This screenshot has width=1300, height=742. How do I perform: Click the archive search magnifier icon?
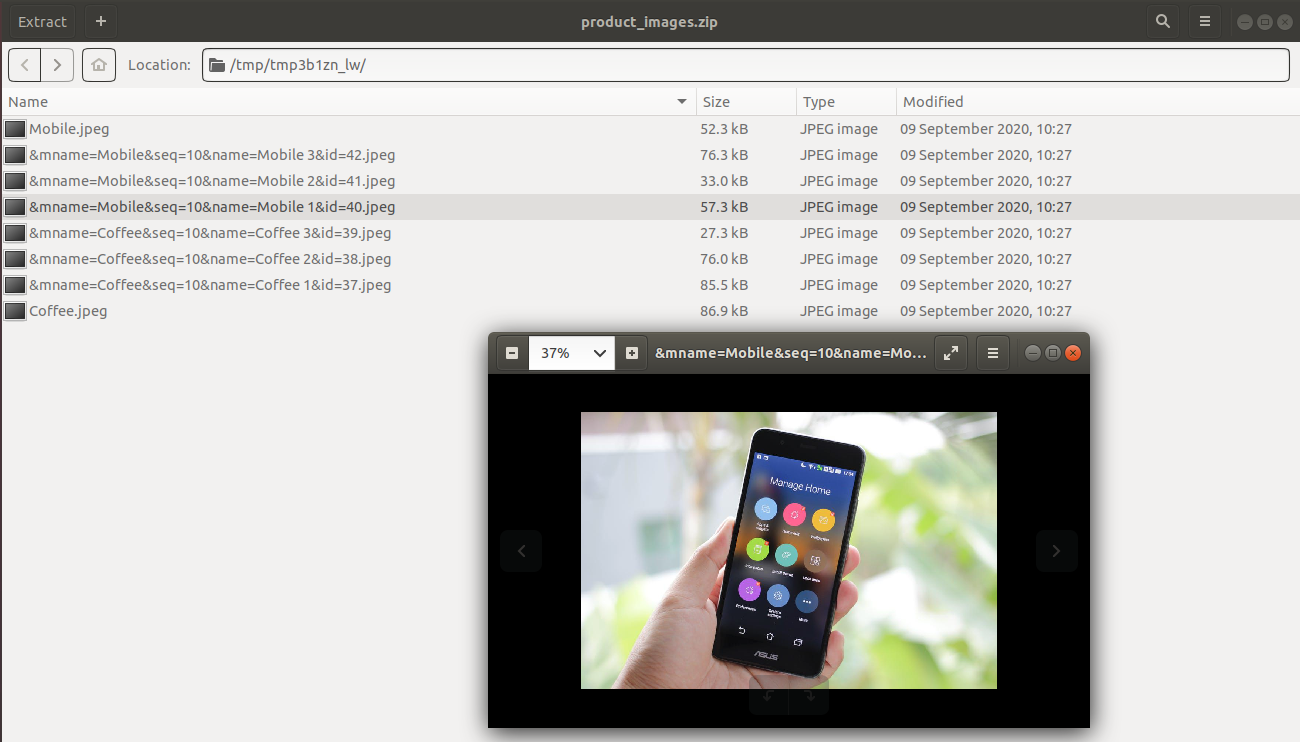(1162, 21)
